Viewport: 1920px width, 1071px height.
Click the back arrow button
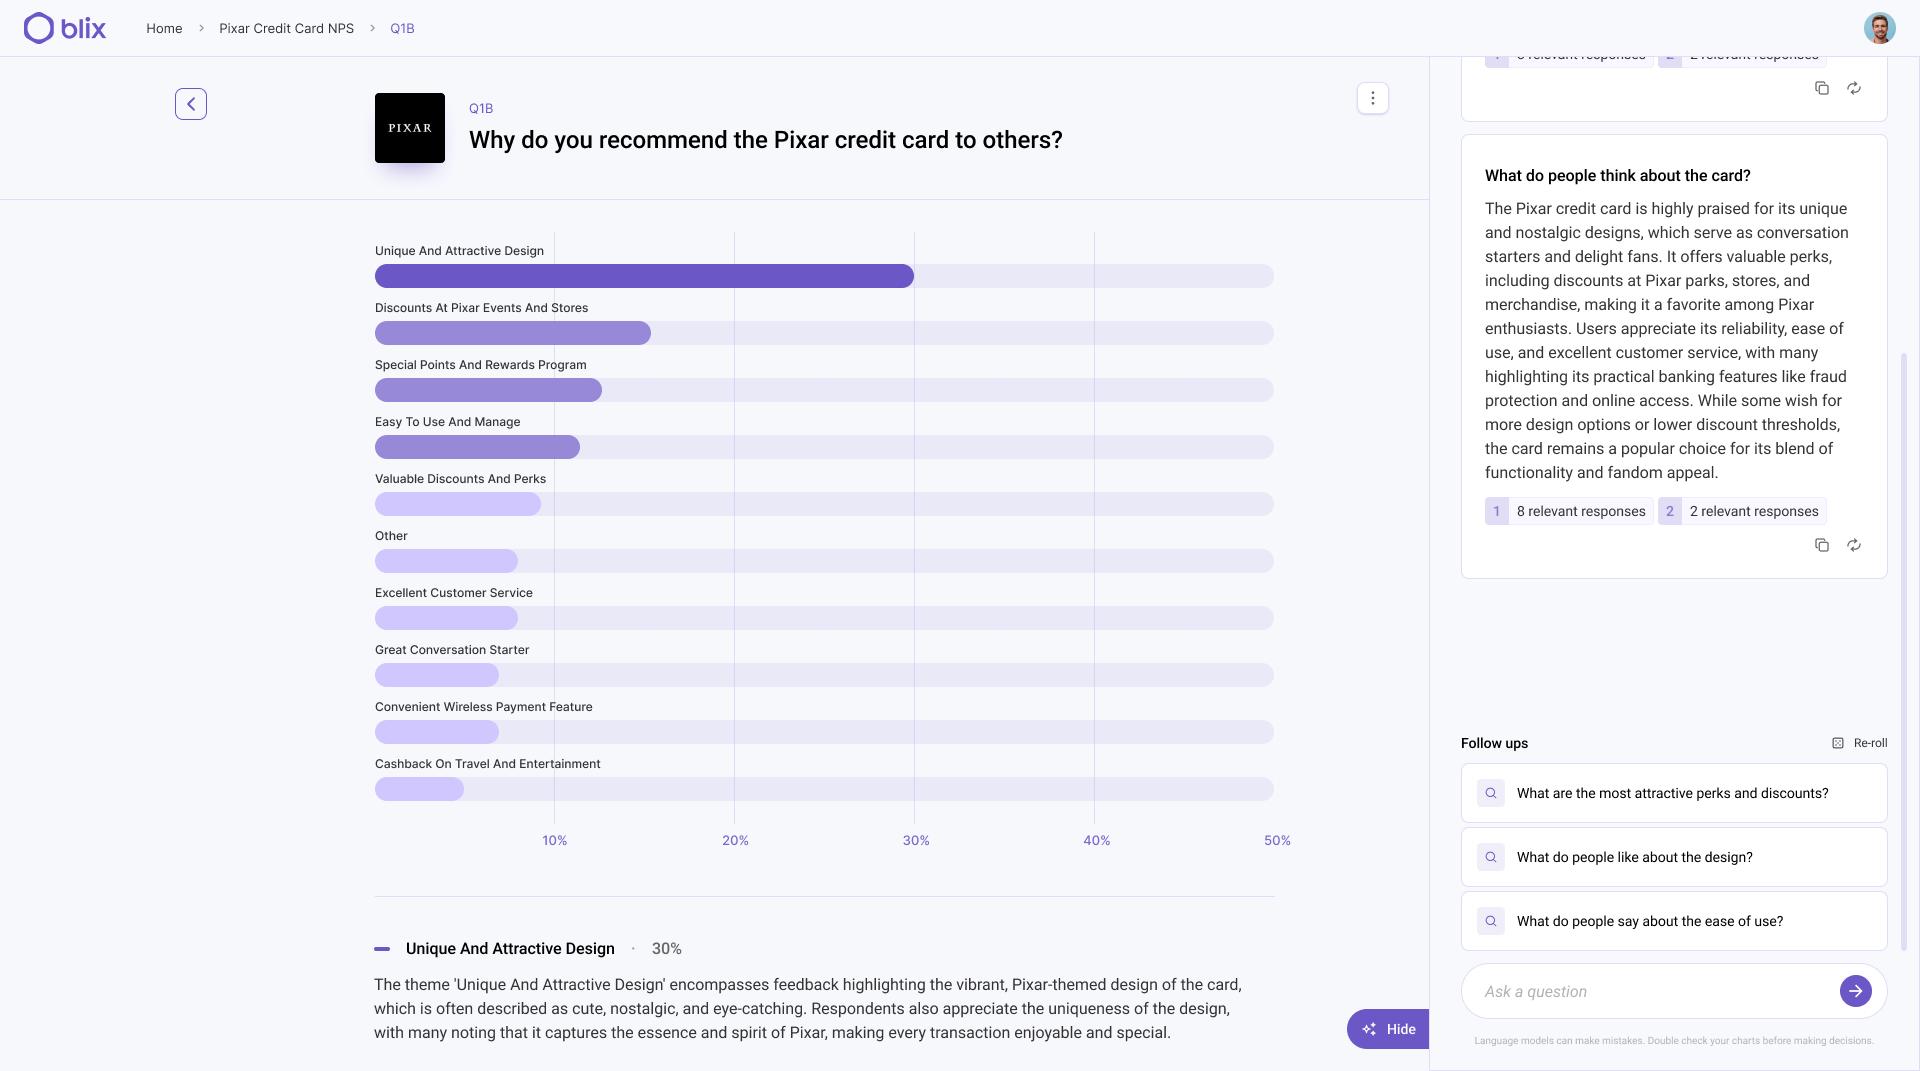coord(191,104)
